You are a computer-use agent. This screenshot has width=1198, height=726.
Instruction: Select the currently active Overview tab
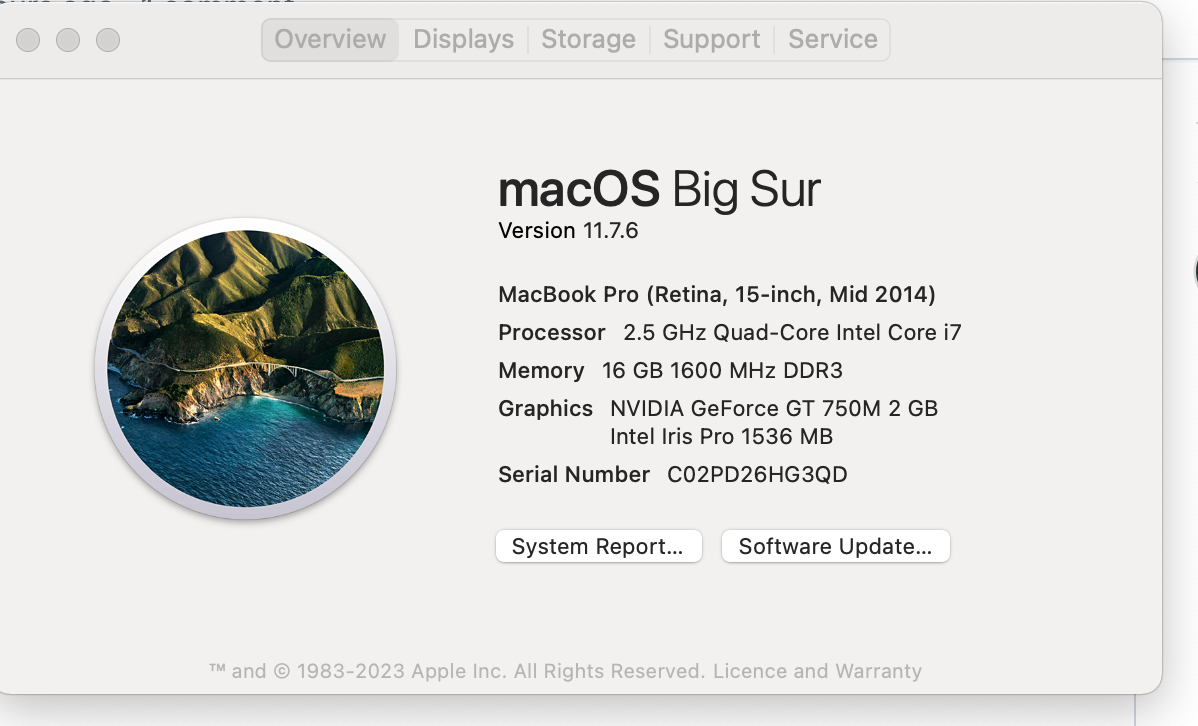click(330, 39)
